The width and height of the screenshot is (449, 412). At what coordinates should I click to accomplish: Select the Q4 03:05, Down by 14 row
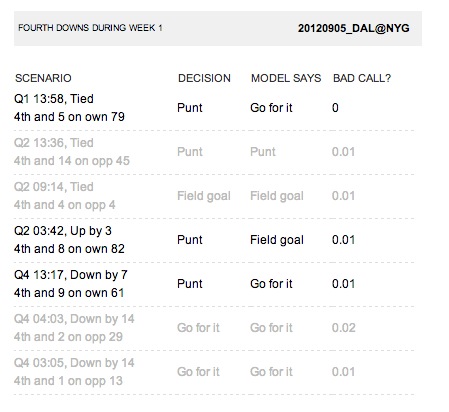[214, 372]
